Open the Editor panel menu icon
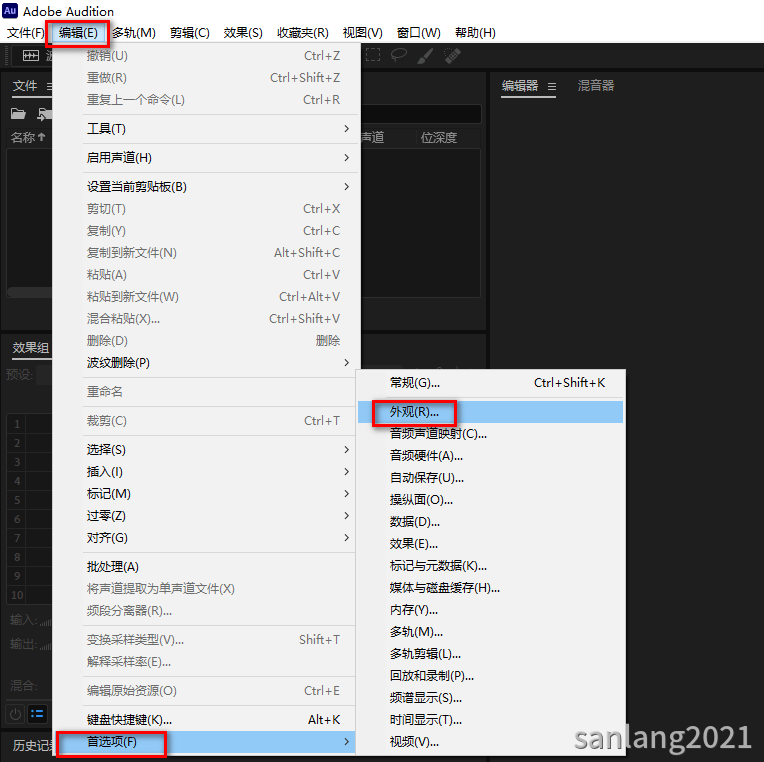This screenshot has height=762, width=764. pyautogui.click(x=552, y=86)
